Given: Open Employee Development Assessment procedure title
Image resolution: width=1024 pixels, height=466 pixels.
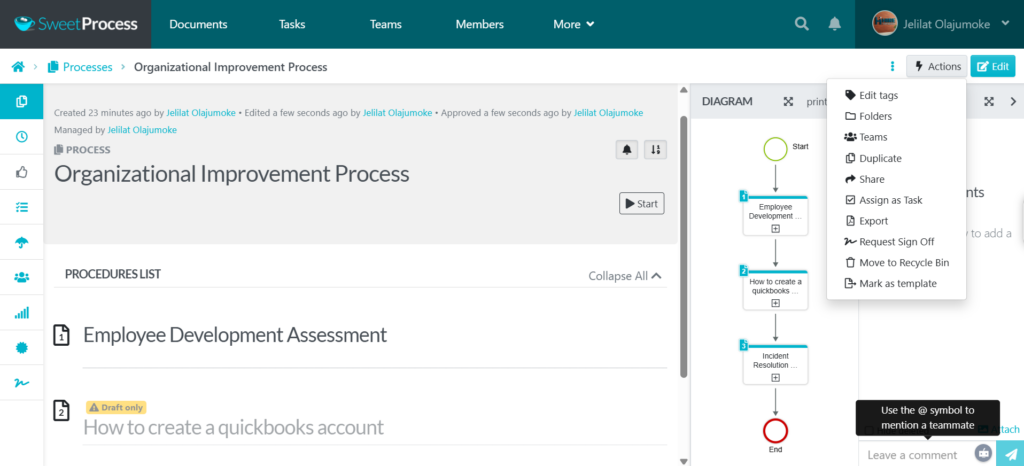Looking at the screenshot, I should [235, 335].
